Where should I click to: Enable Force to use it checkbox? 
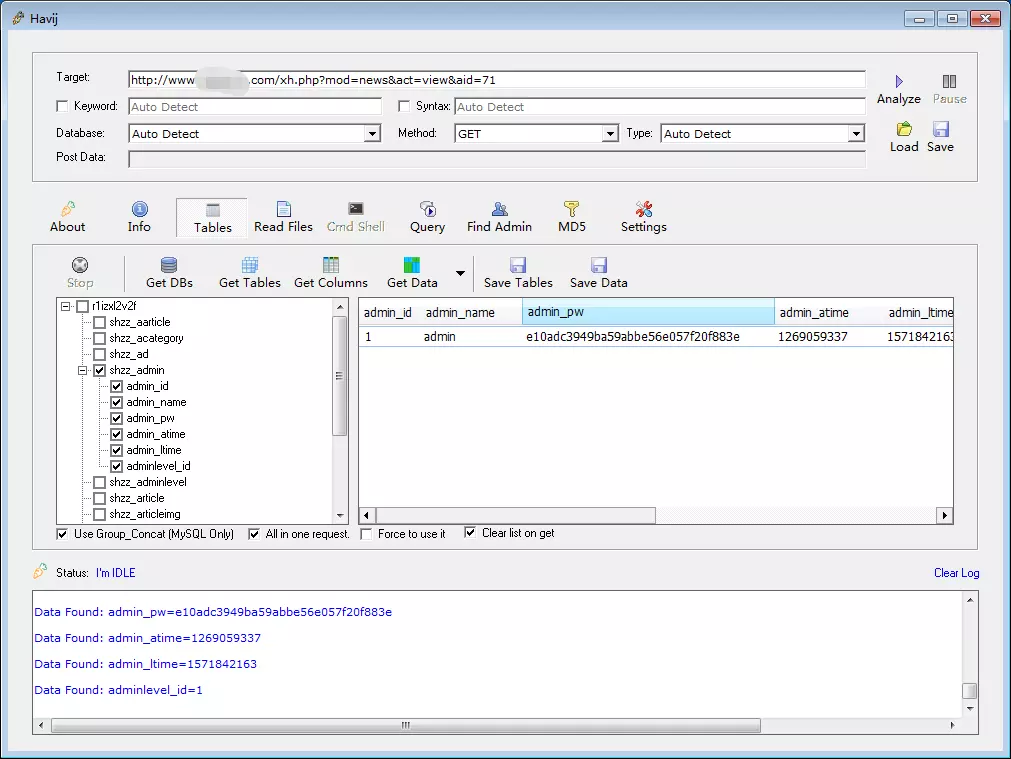point(366,534)
